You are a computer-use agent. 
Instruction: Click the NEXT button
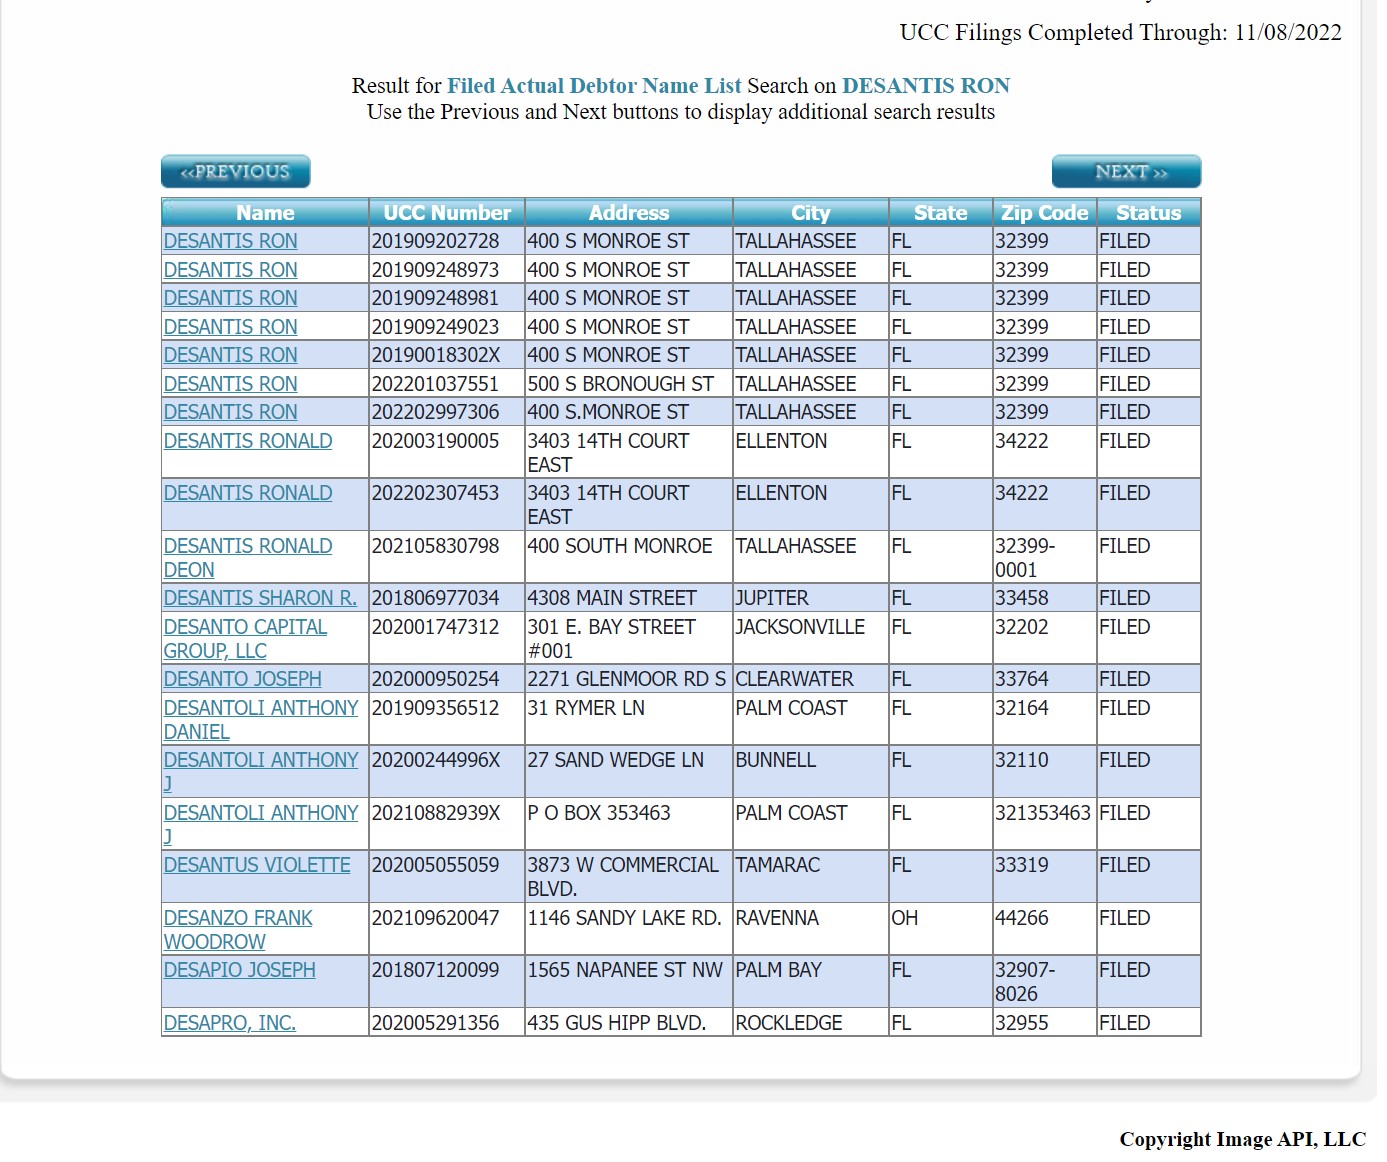tap(1126, 172)
